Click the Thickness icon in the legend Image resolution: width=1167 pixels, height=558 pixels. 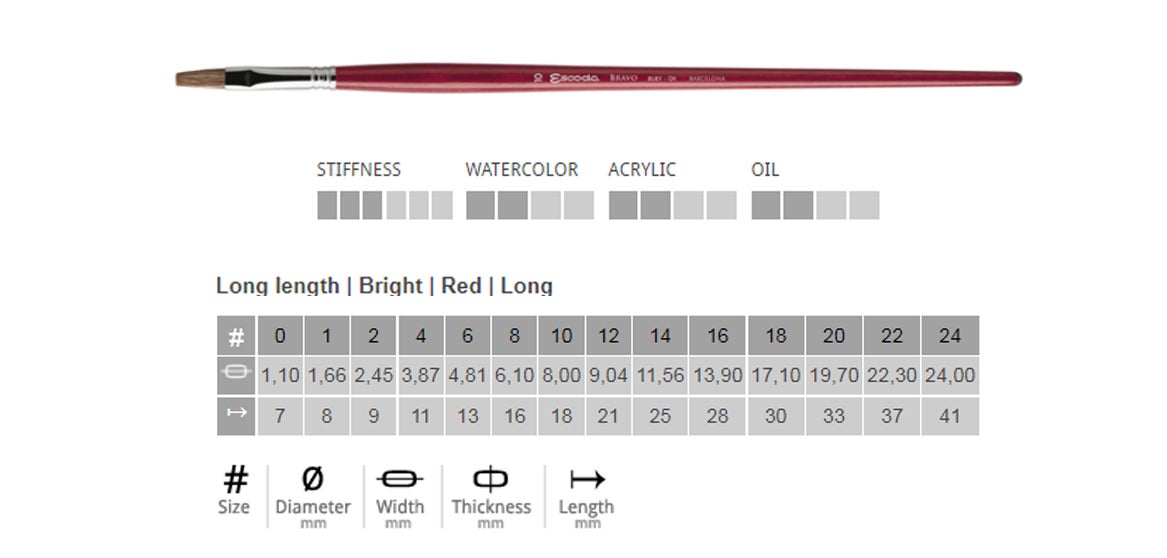tap(490, 479)
